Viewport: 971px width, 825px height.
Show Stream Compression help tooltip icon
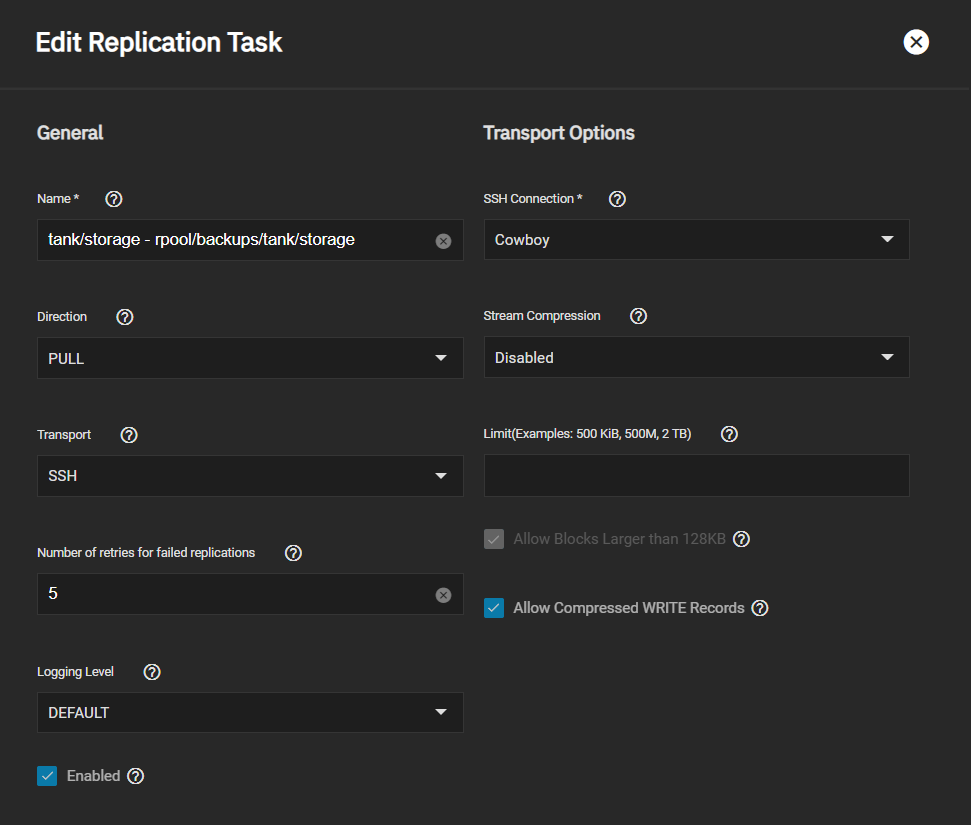639,316
